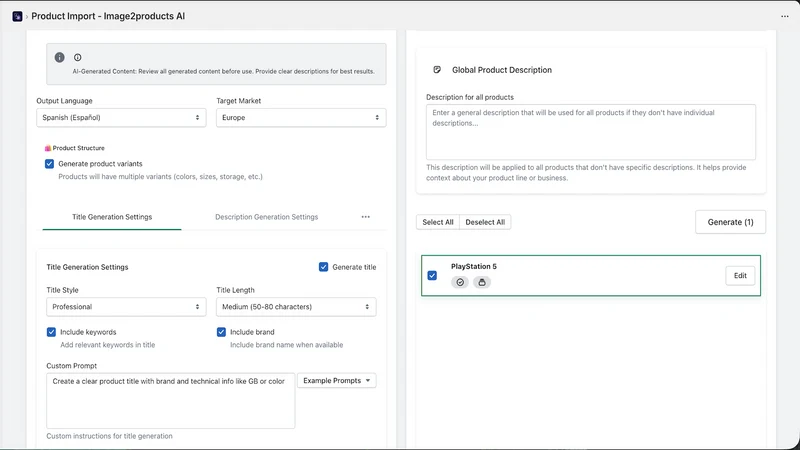This screenshot has width=800, height=450.
Task: Open the Target Market dropdown
Action: pyautogui.click(x=301, y=117)
